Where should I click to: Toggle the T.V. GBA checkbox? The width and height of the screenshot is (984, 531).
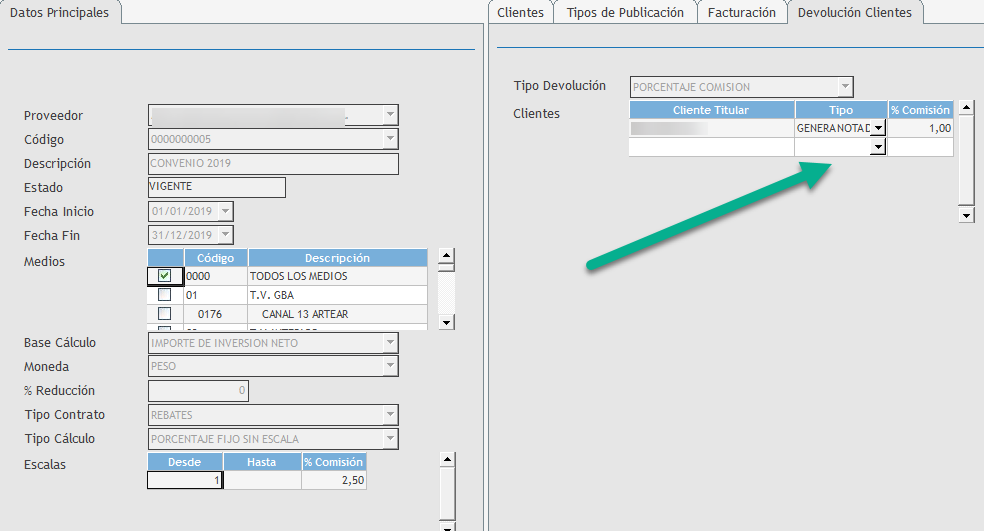click(165, 295)
